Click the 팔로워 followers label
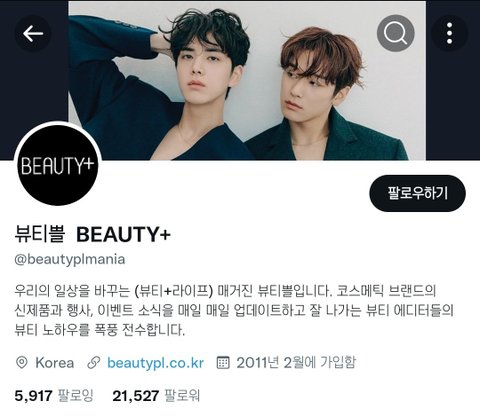 point(182,396)
